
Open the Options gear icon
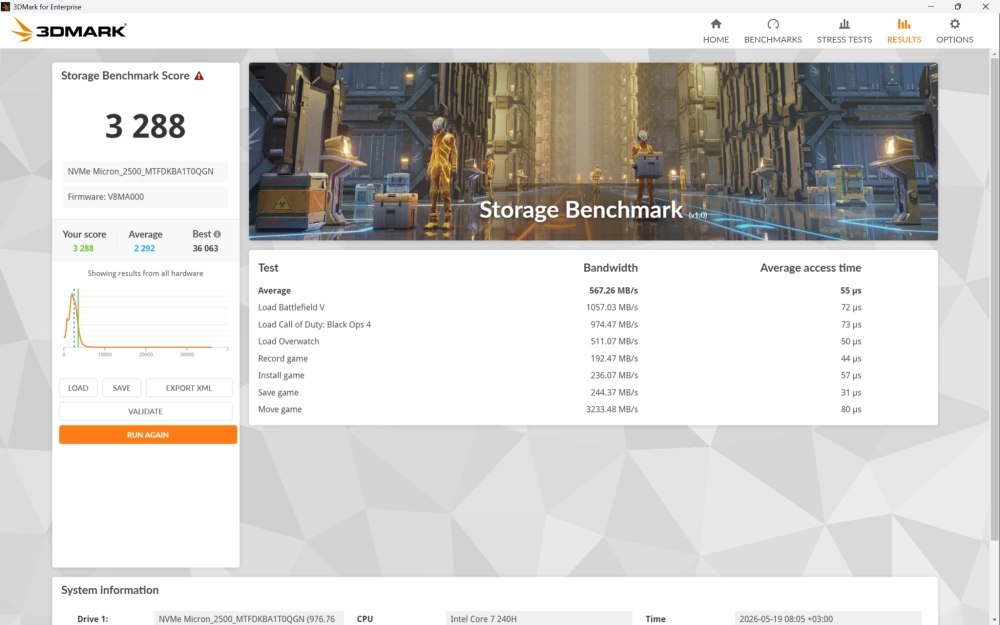coord(954,24)
